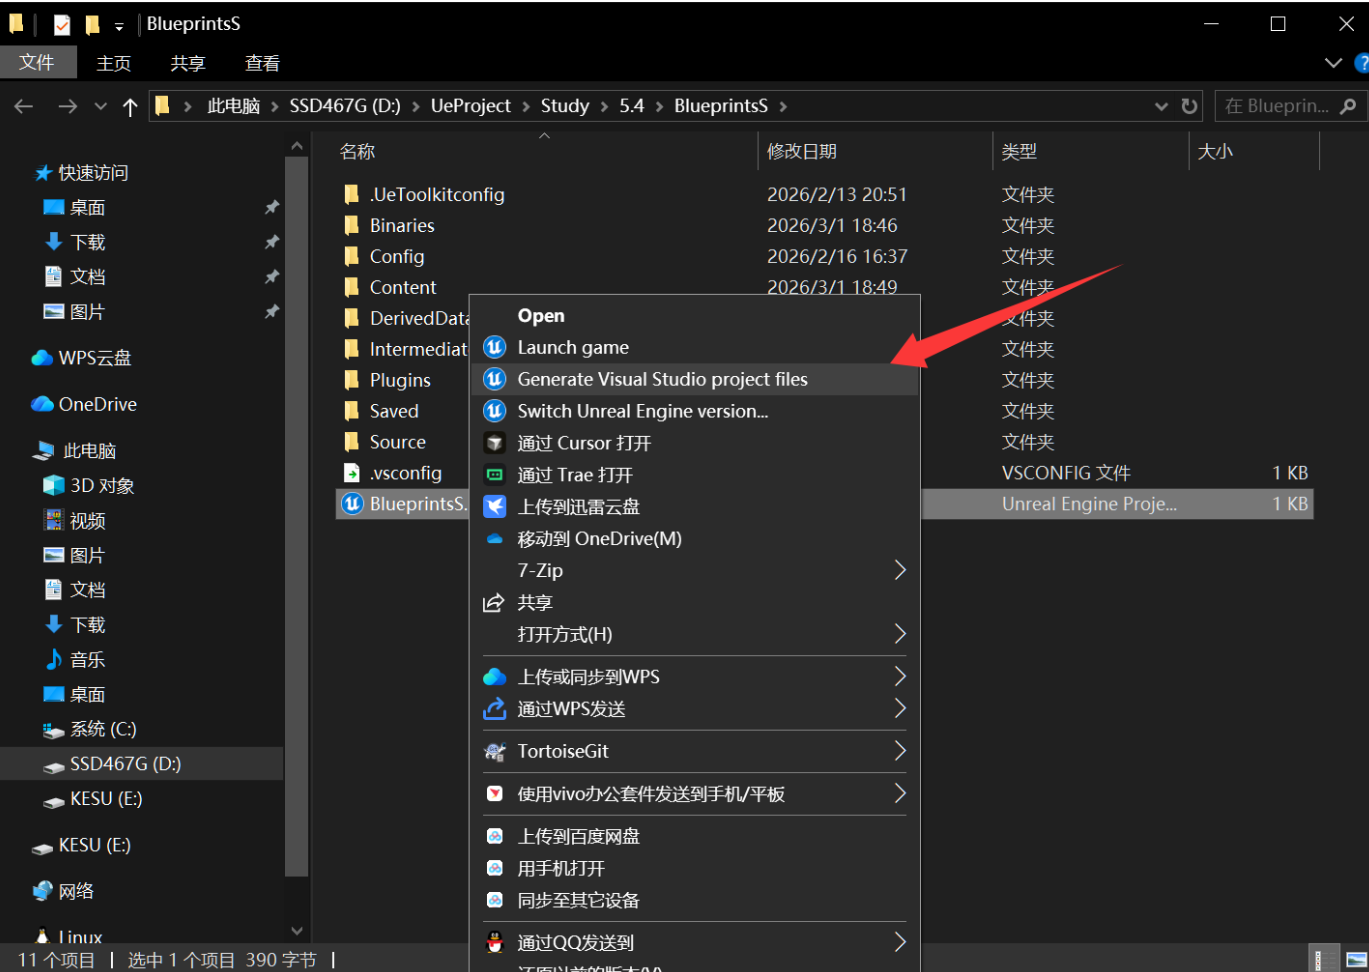Click the search box for BlueprintsS
Viewport: 1369px width, 972px height.
click(x=1289, y=106)
